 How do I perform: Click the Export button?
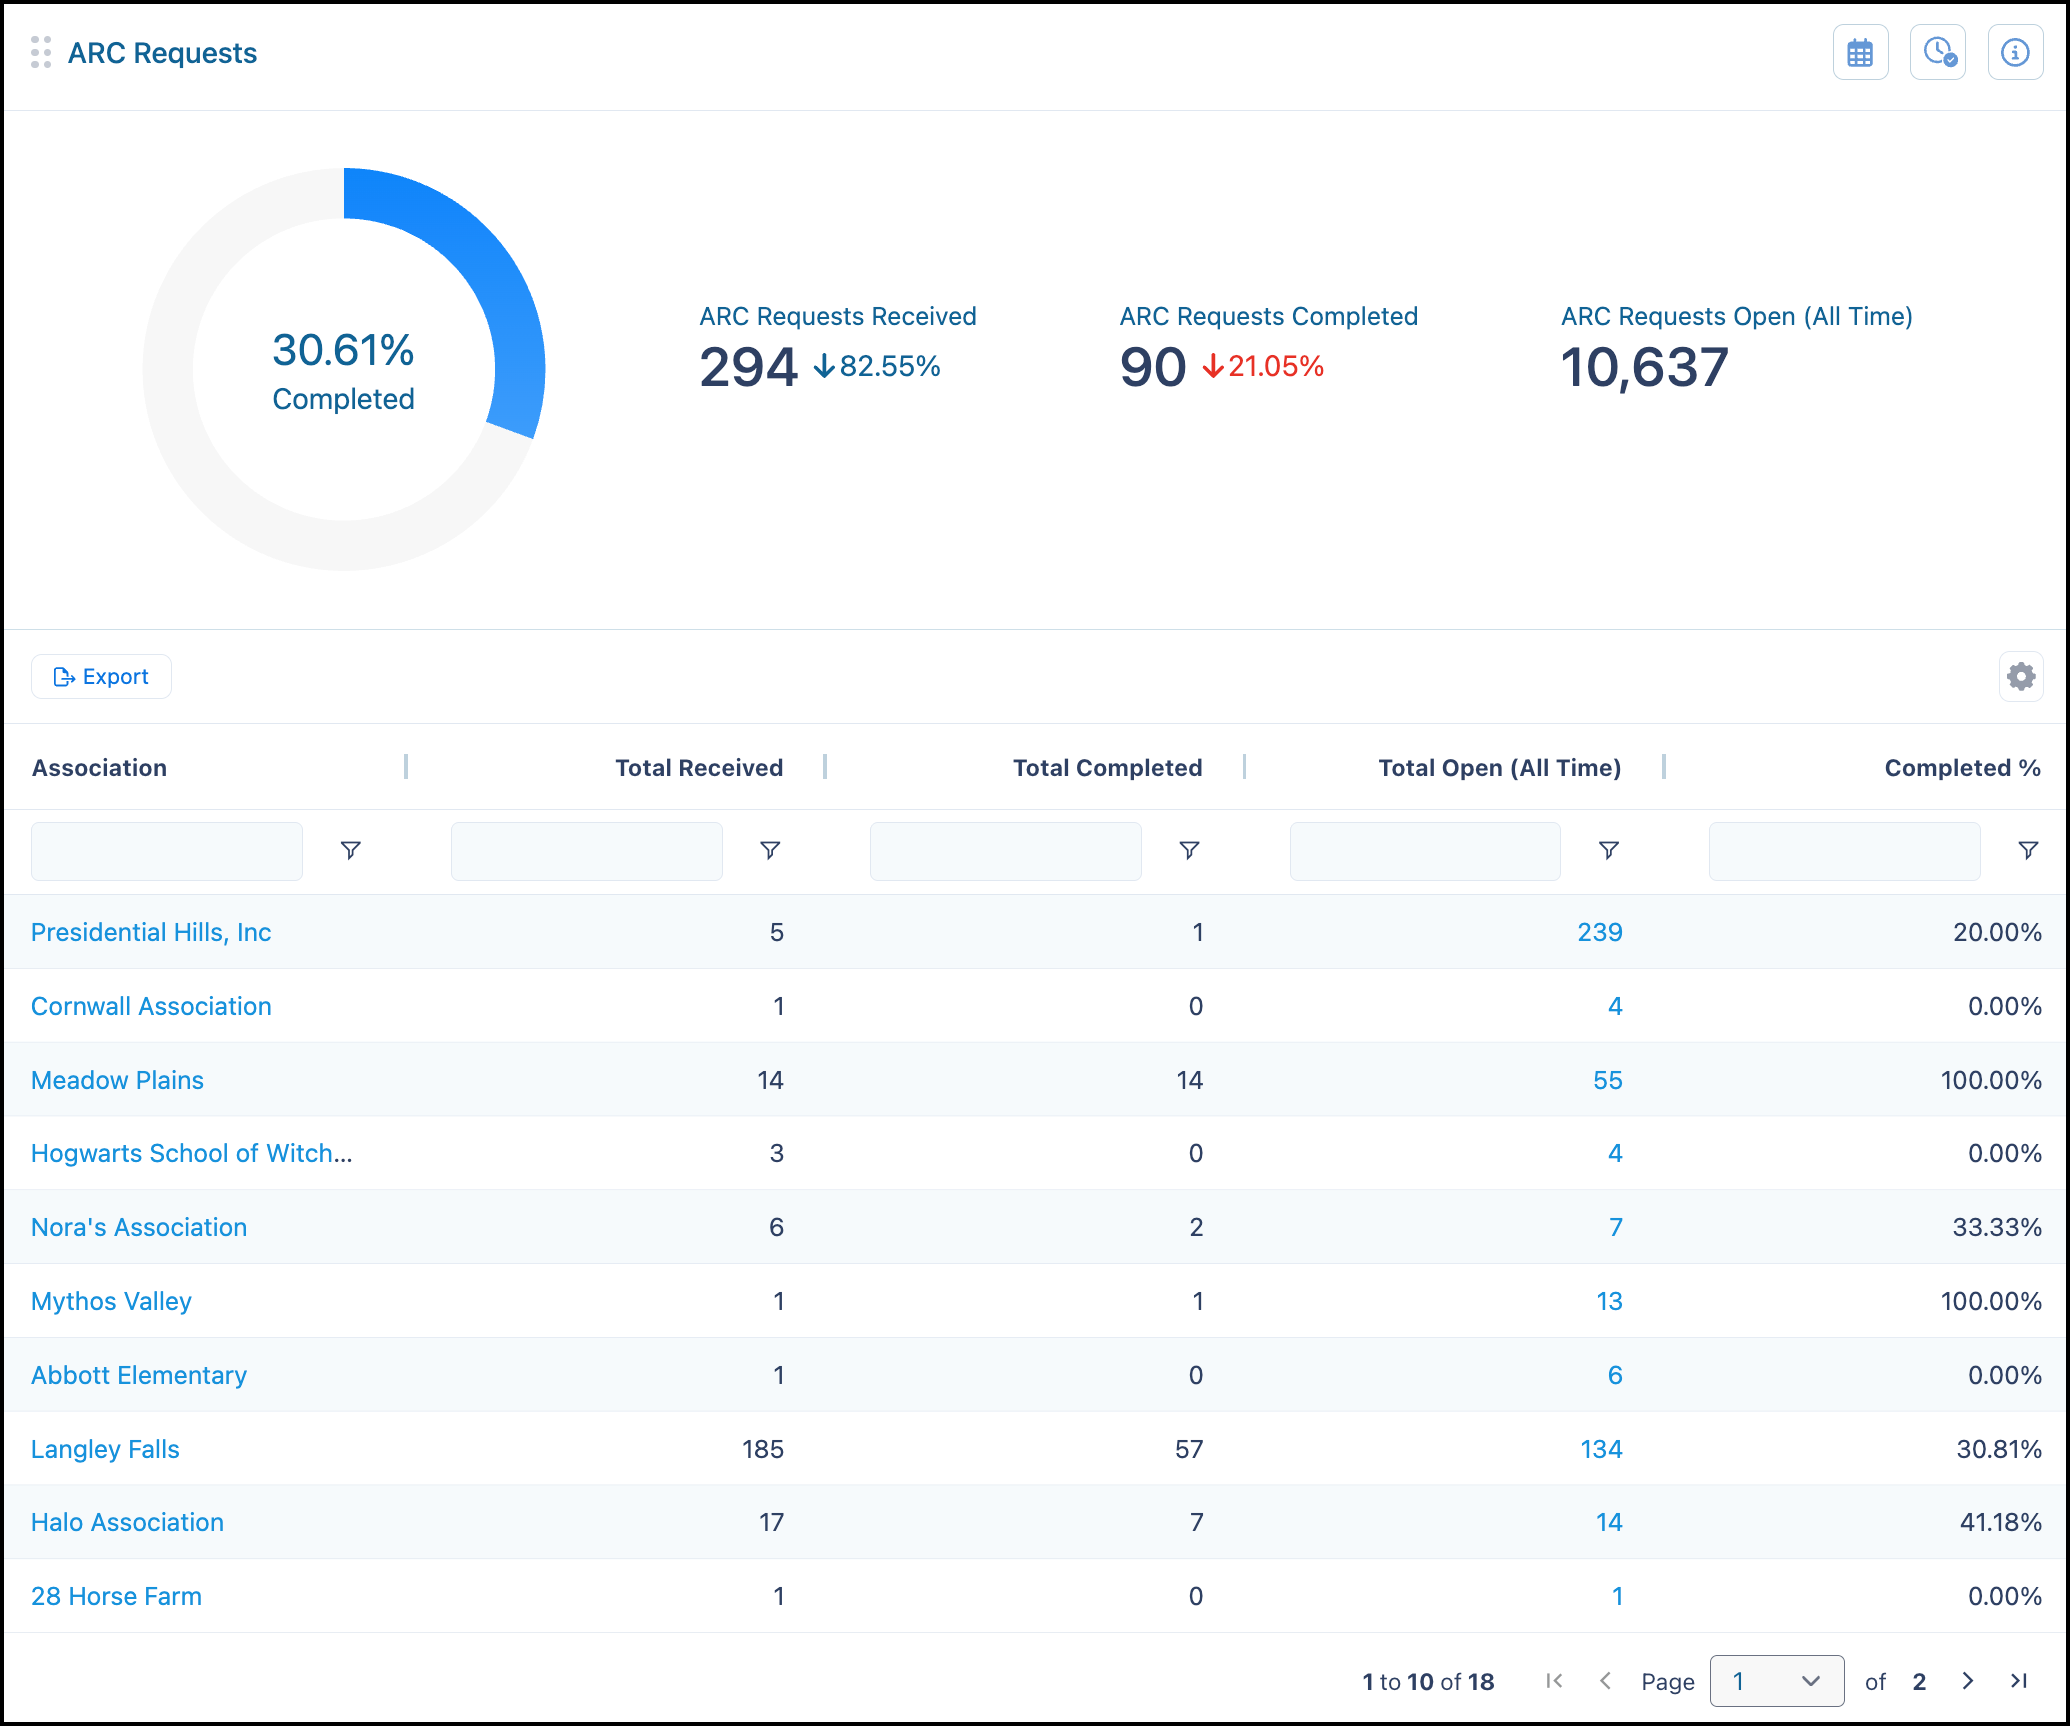tap(101, 677)
